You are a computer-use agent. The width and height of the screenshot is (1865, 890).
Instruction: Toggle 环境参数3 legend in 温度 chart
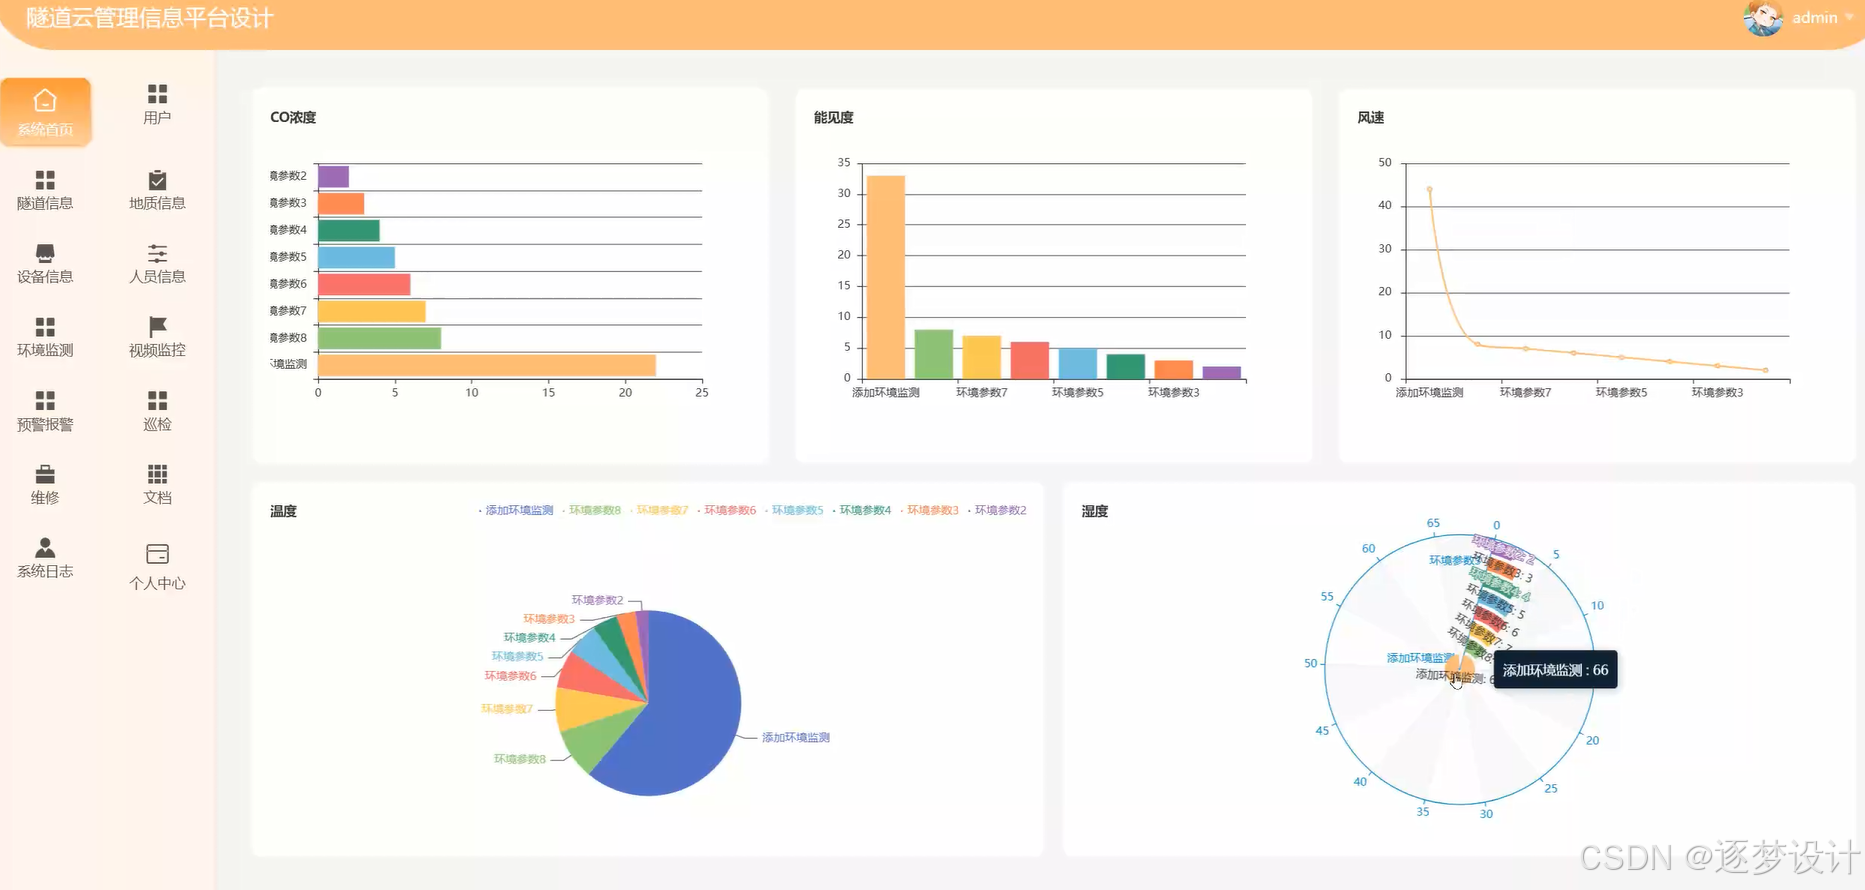point(930,510)
